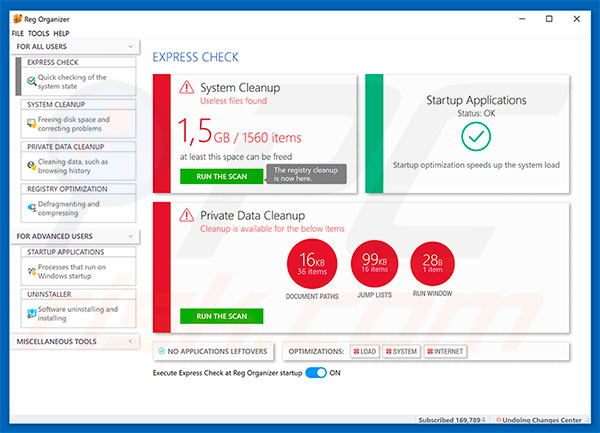Open System Cleanup from the sidebar
Image resolution: width=600 pixels, height=433 pixels.
[x=78, y=119]
